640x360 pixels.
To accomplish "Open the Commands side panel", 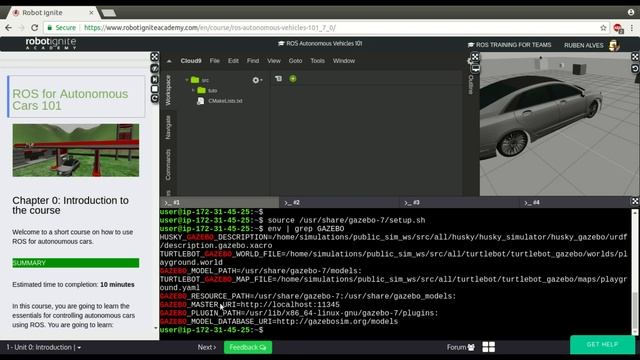I will (x=168, y=164).
